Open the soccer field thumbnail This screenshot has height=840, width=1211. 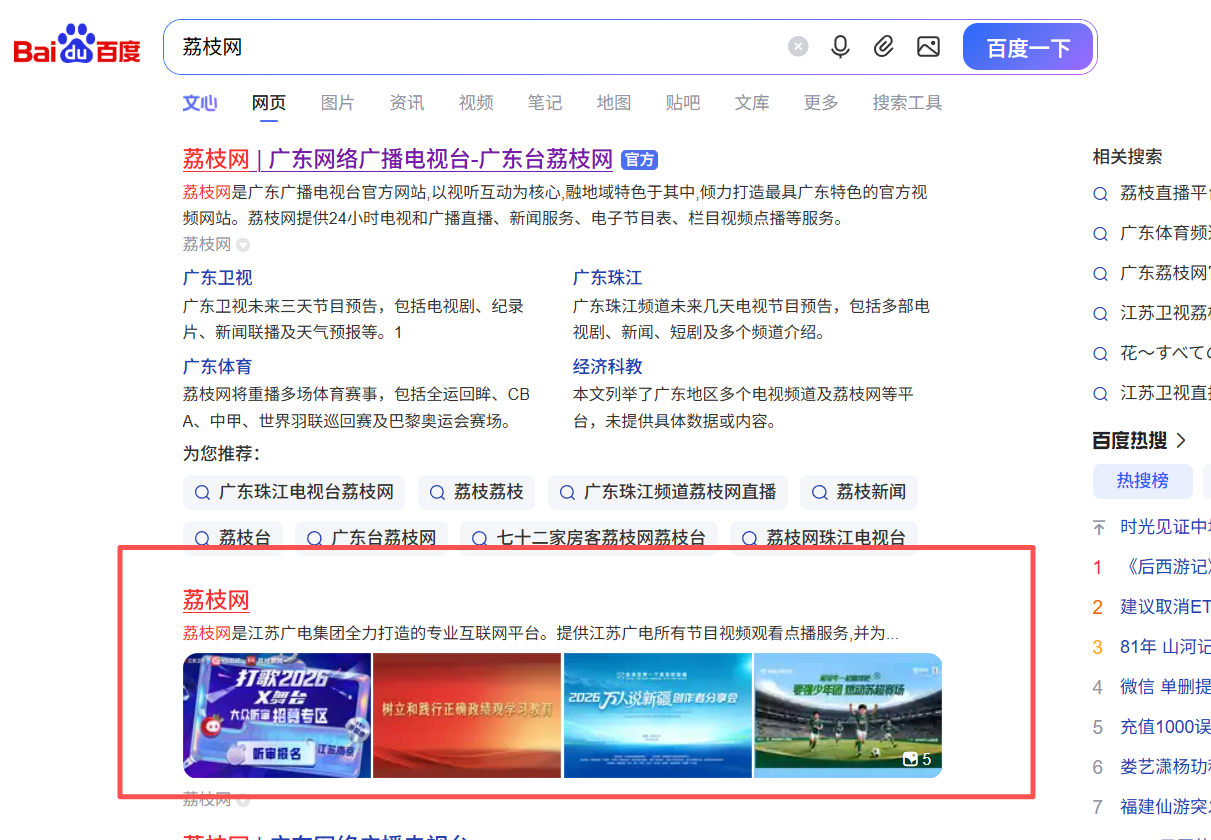(x=848, y=715)
